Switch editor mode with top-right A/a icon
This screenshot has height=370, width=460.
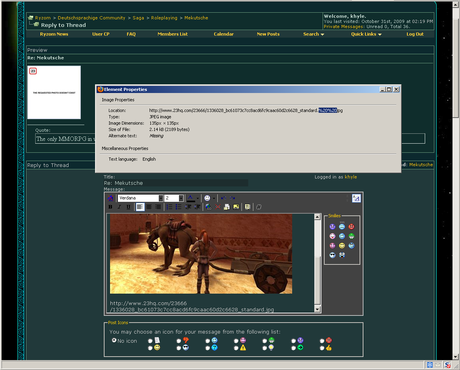point(356,198)
